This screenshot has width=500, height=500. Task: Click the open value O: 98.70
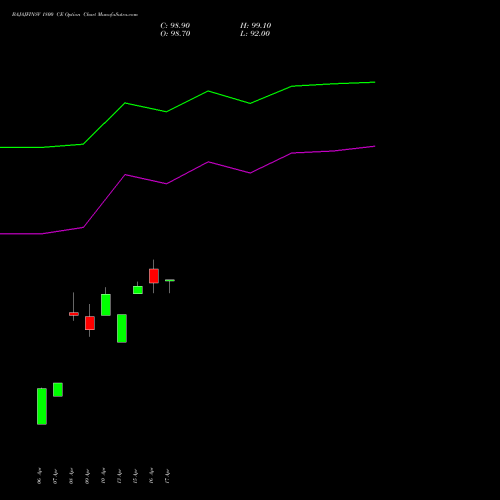pyautogui.click(x=175, y=34)
